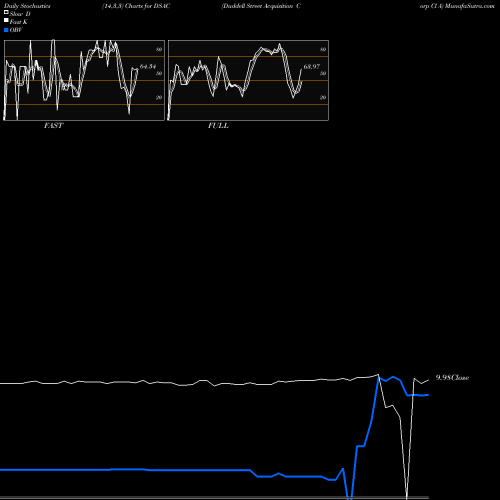Click the 'Slow D' legend label
Viewport: 500px width, 500px height.
(x=20, y=14)
